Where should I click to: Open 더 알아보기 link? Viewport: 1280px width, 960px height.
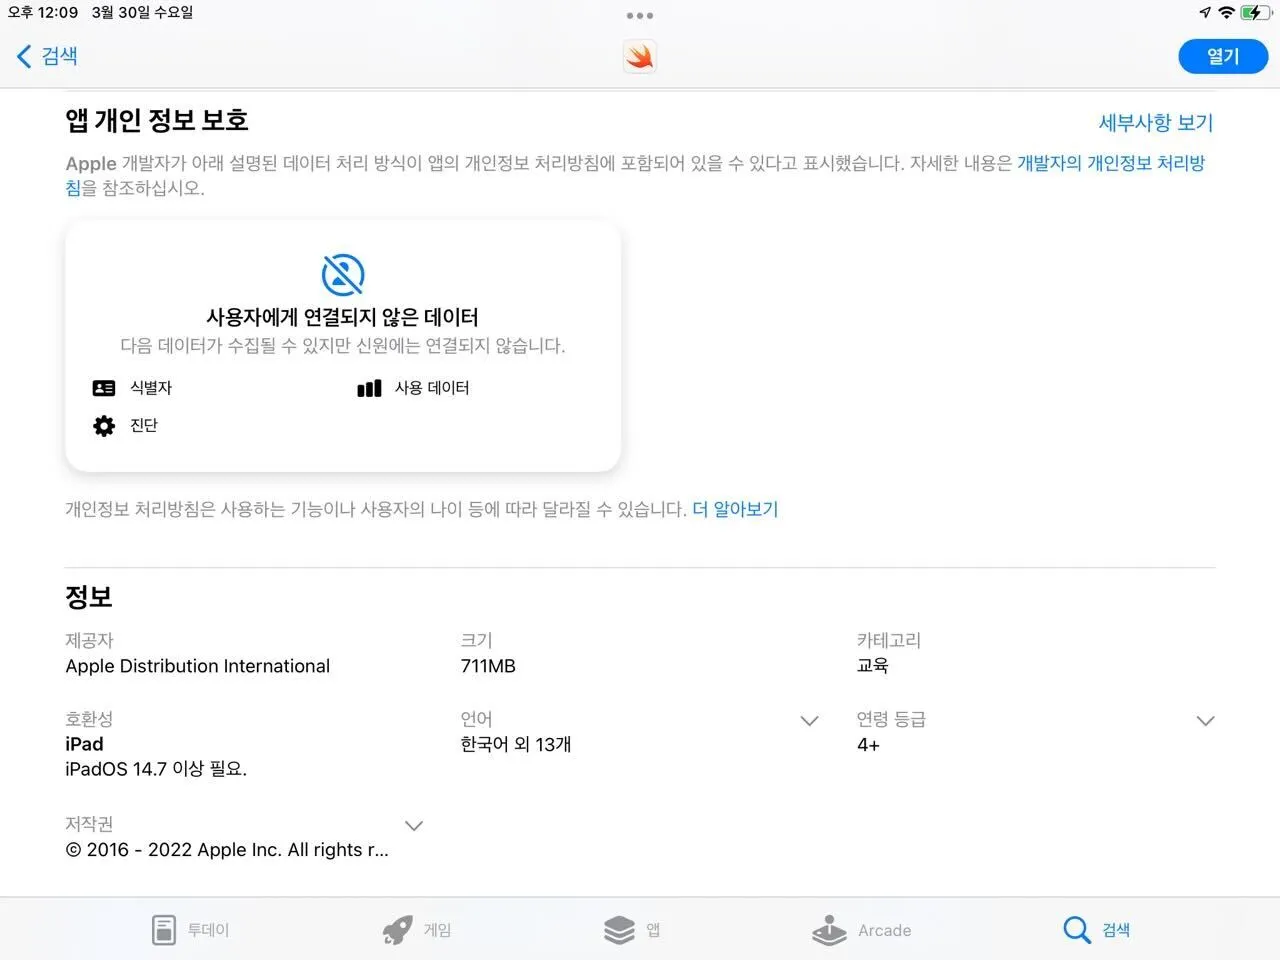(x=735, y=509)
